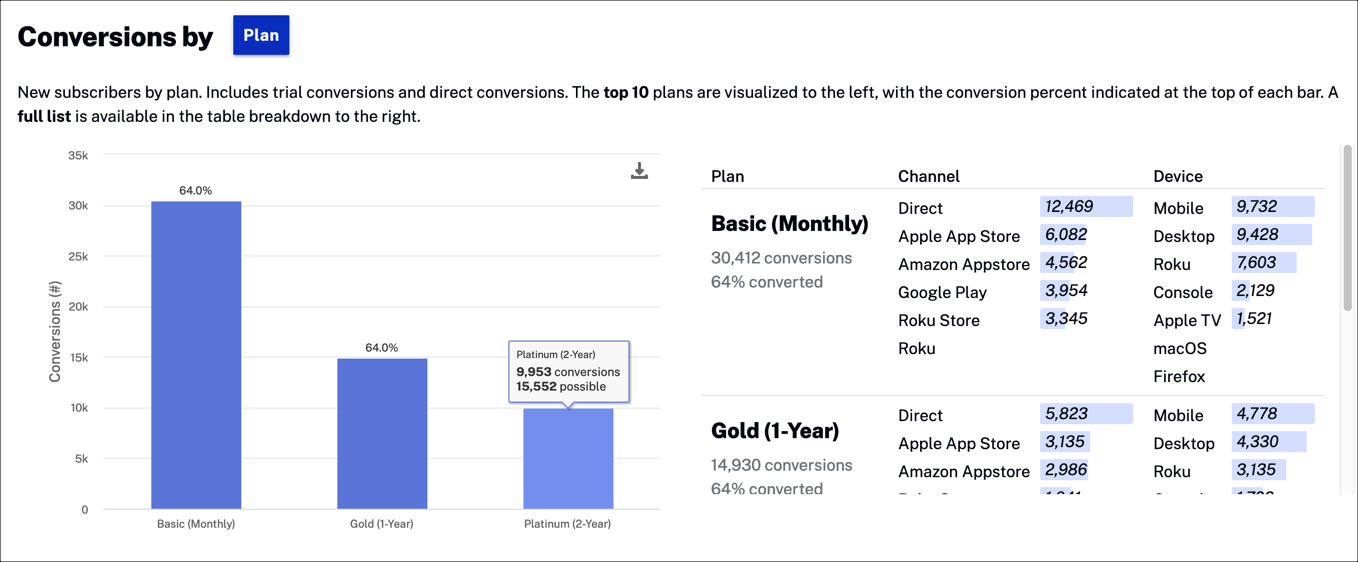Open the Plan selector button

[x=261, y=35]
